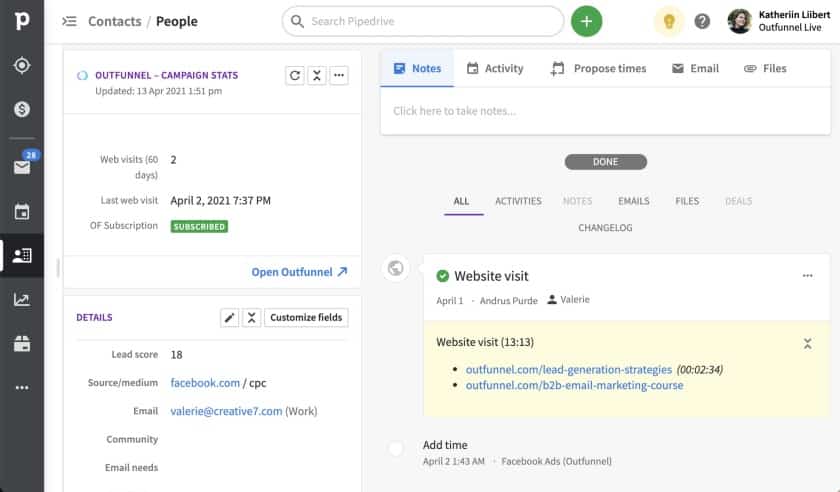Select the Email tab
The height and width of the screenshot is (492, 840).
click(695, 69)
